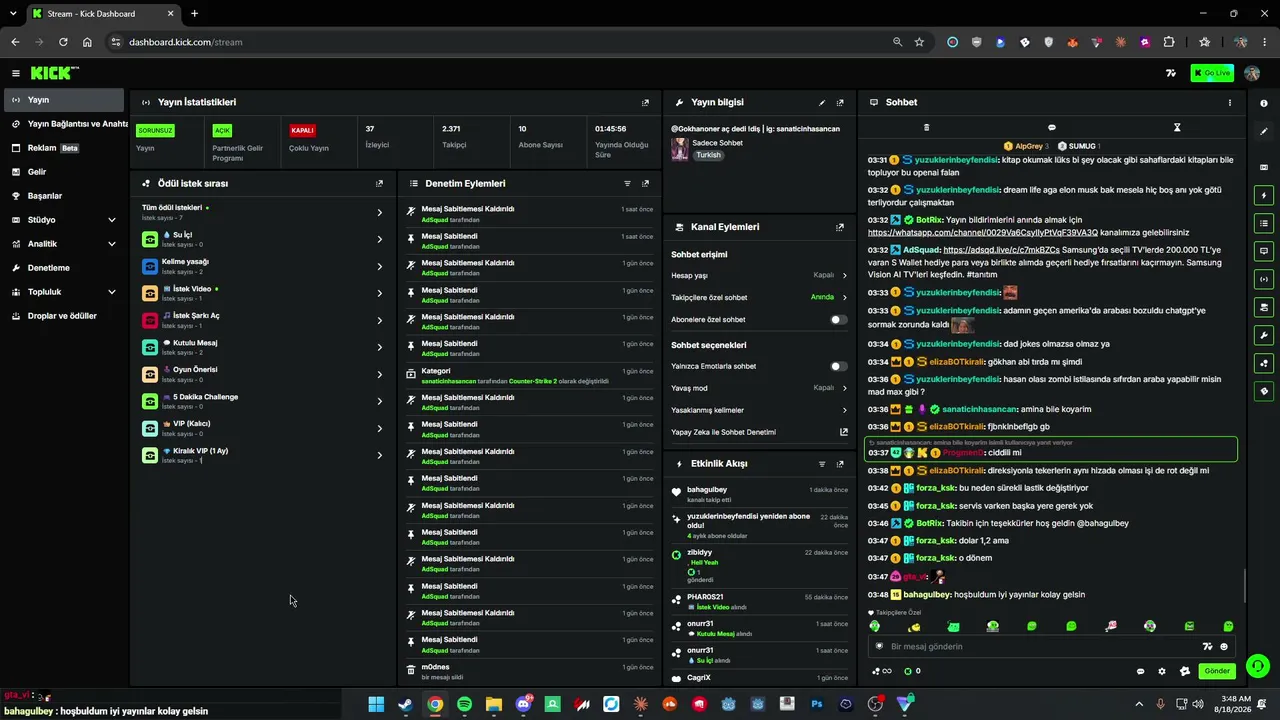
Task: Open the profile avatar menu
Action: click(x=1252, y=73)
